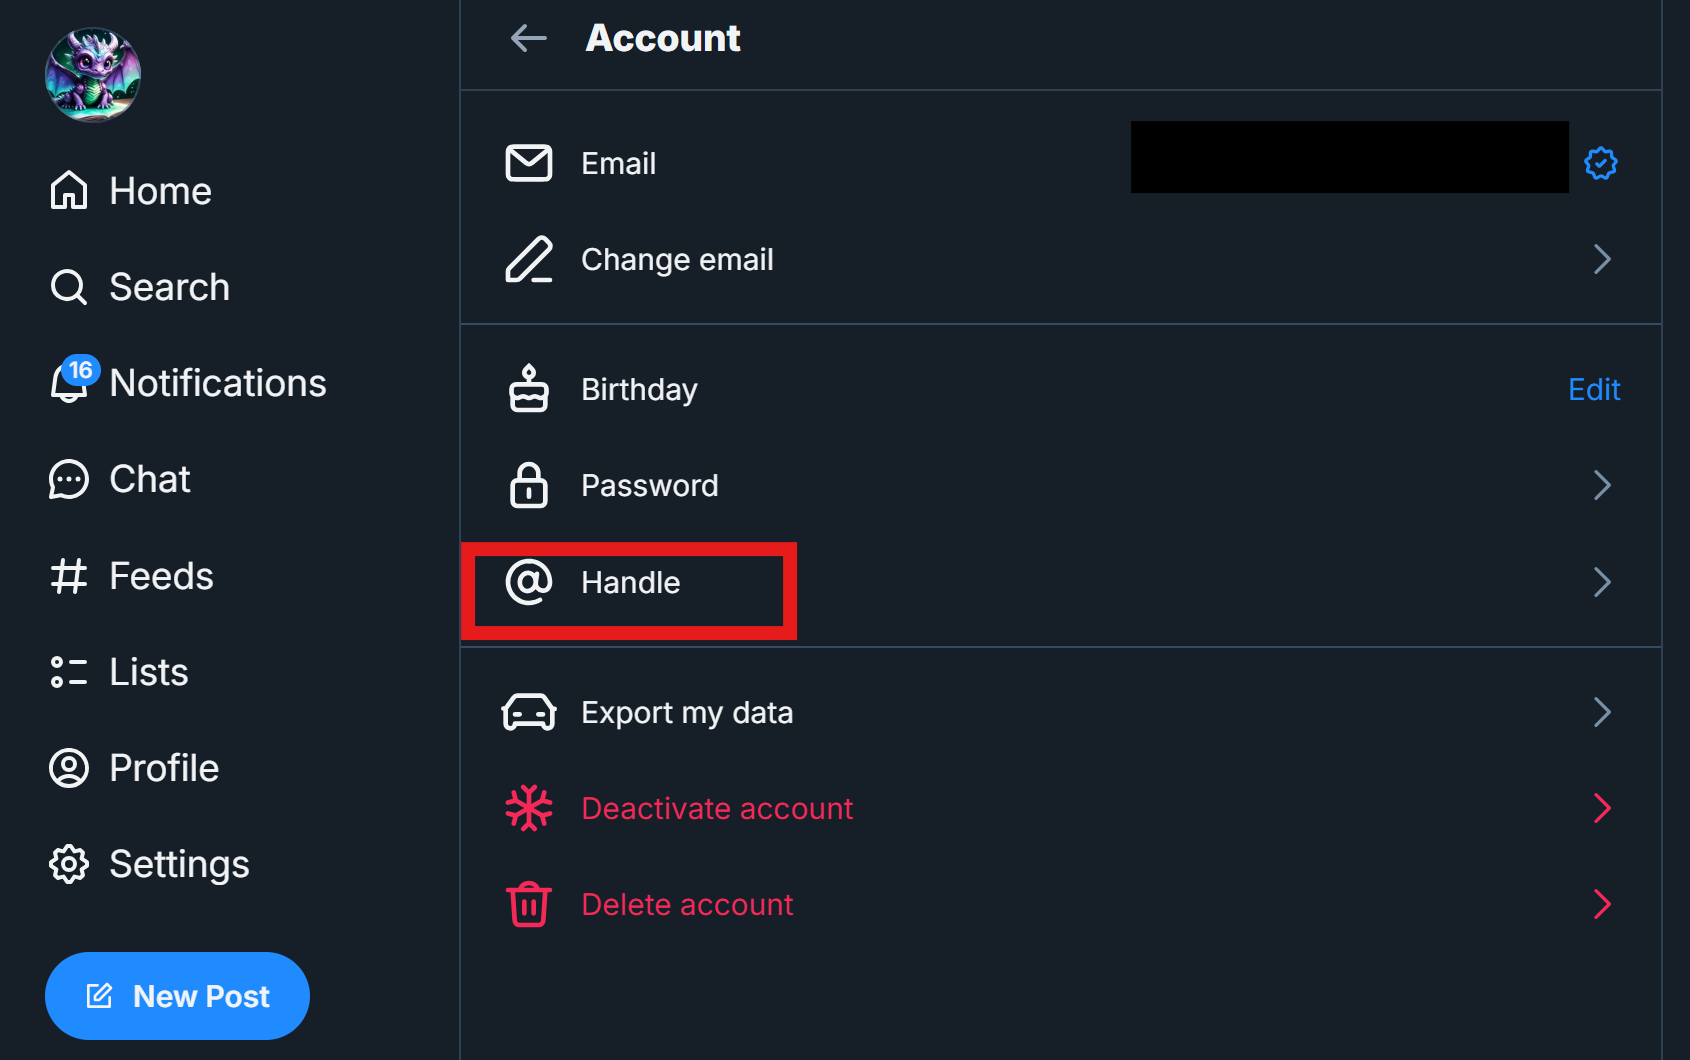Screen dimensions: 1690x1060
Task: Select the Feeds hashtag icon
Action: tap(68, 575)
